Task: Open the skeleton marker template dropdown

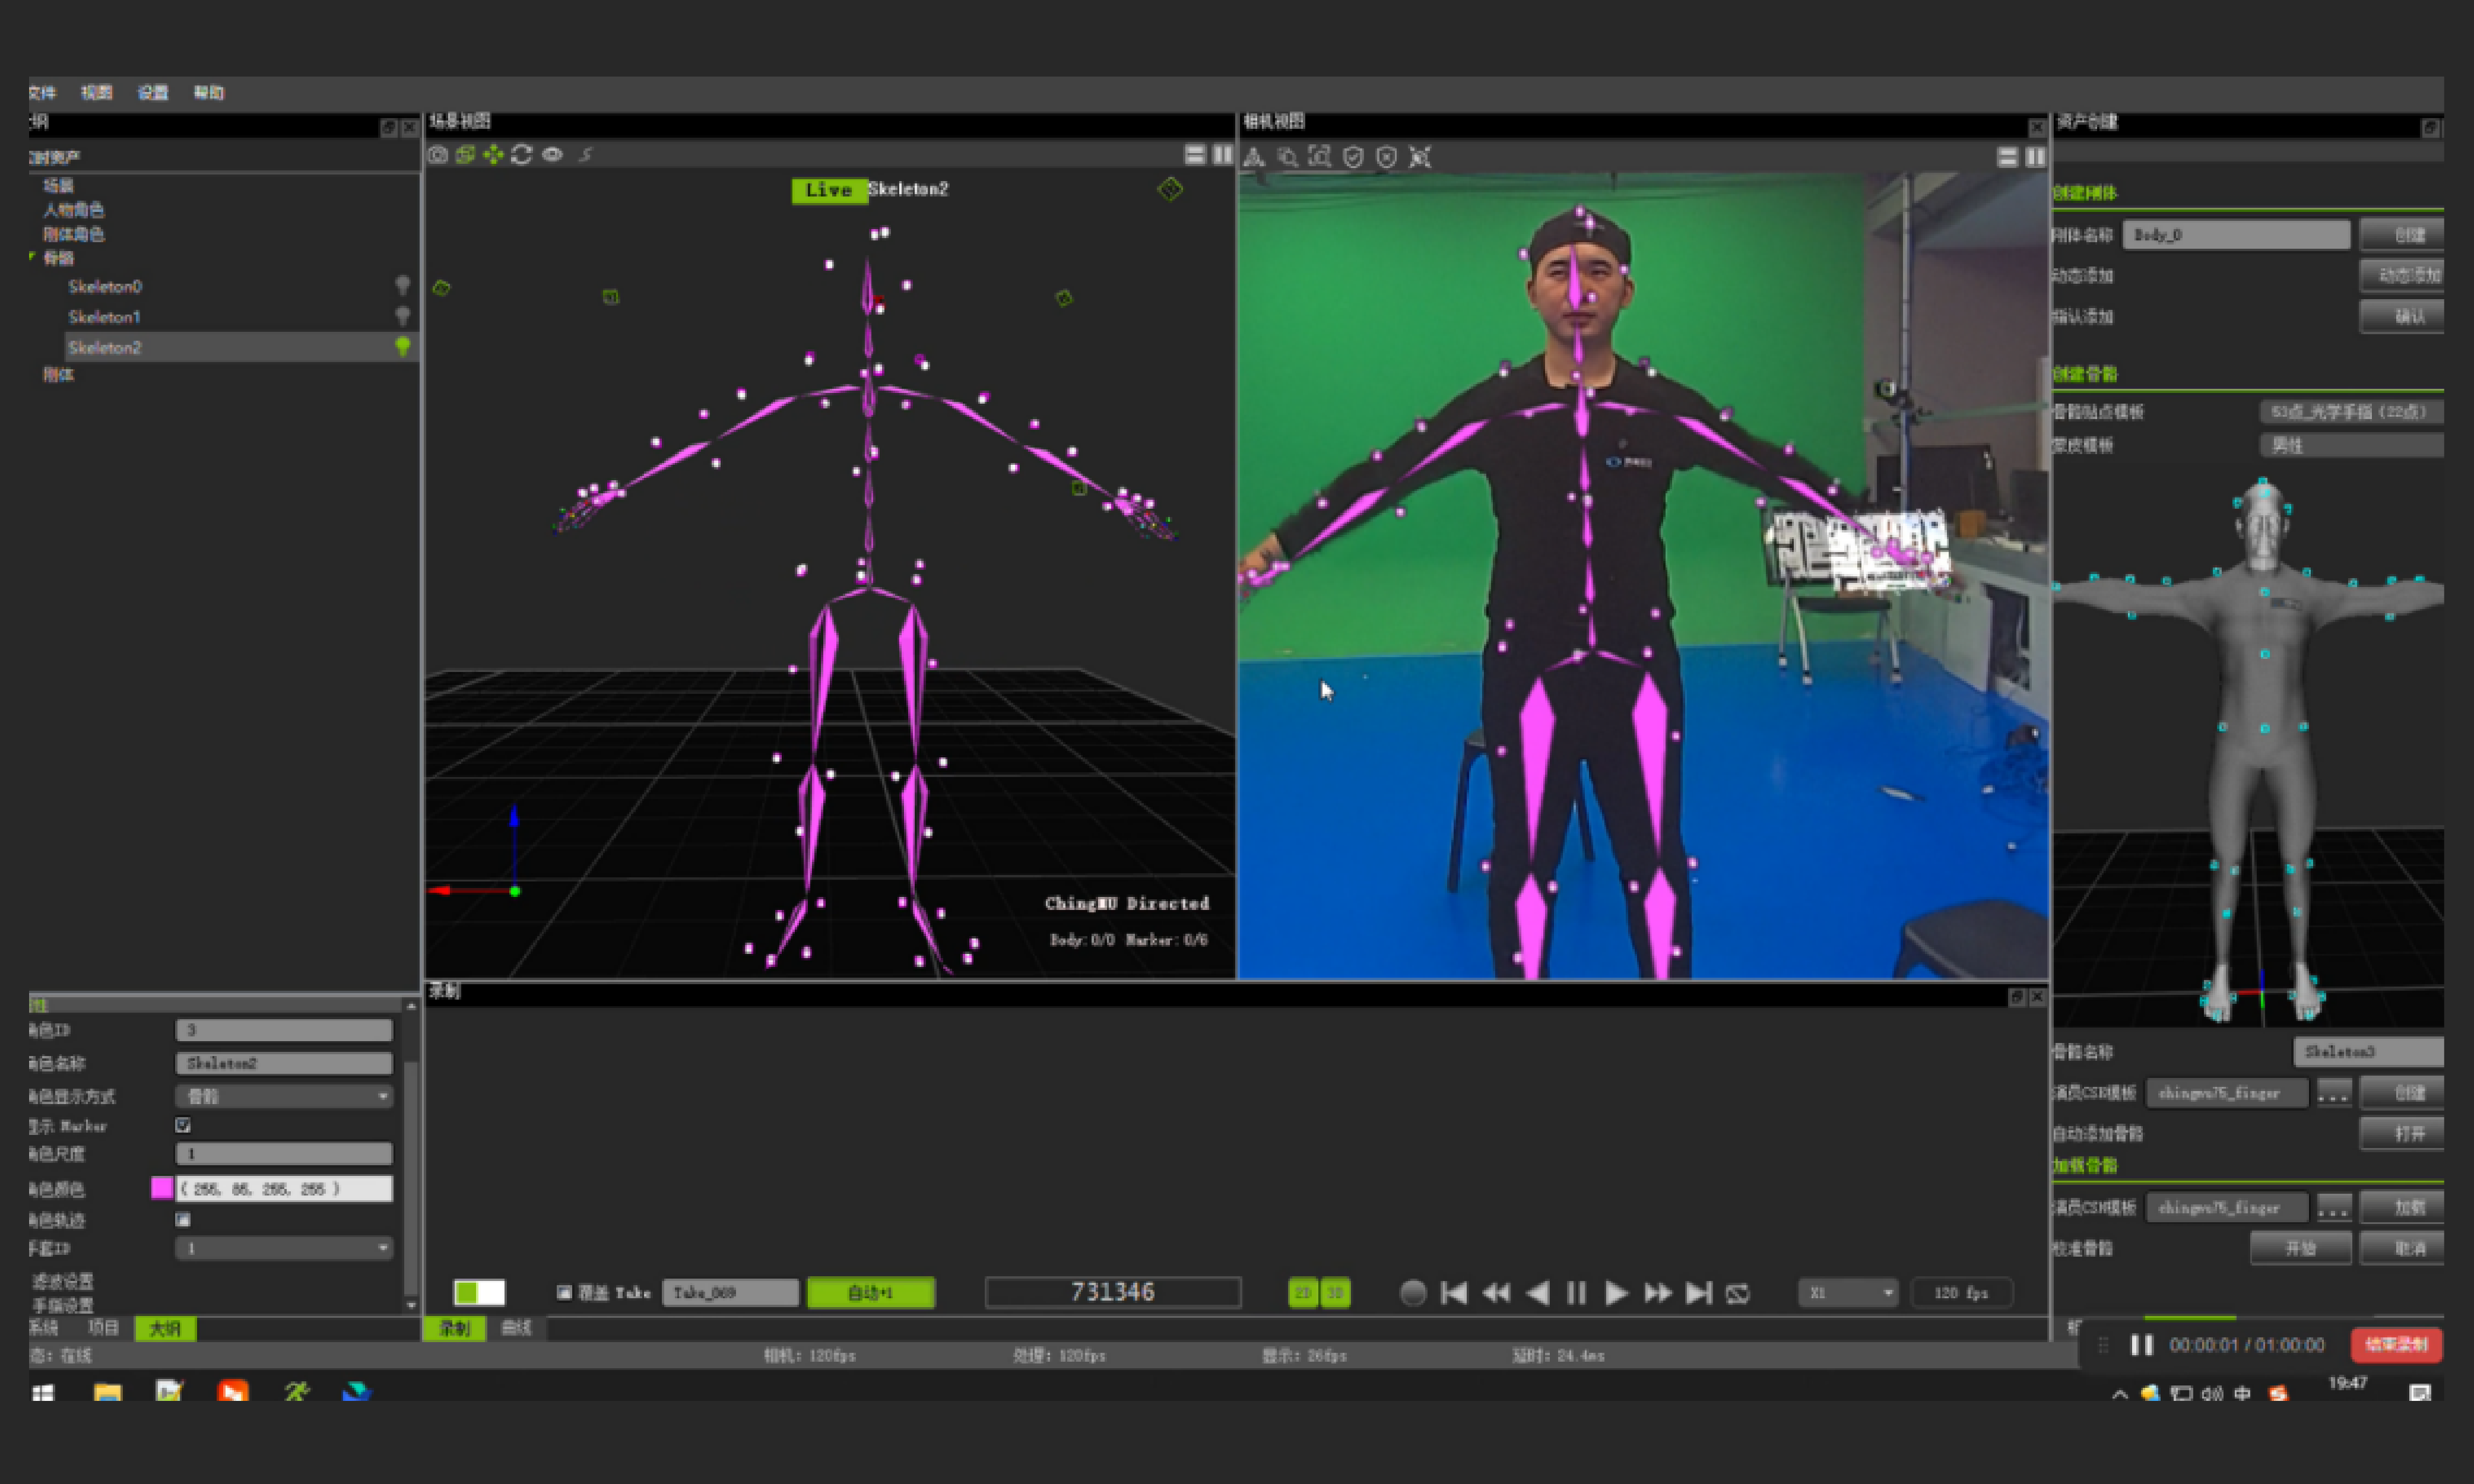Action: [x=2350, y=412]
